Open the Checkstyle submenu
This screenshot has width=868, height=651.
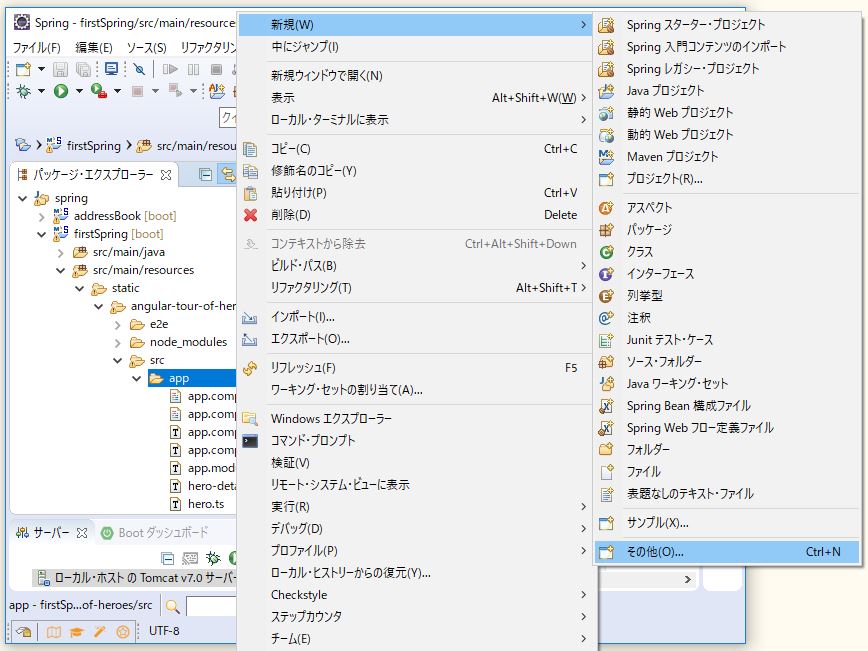415,595
